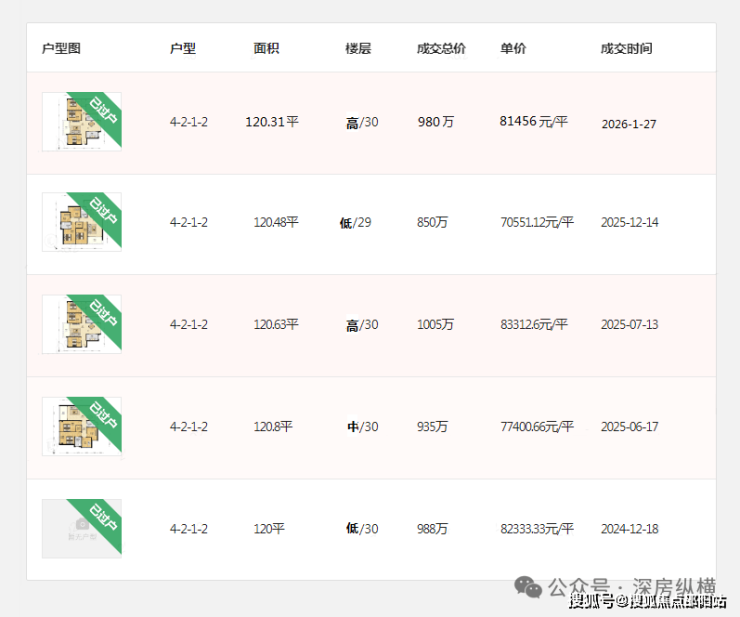The height and width of the screenshot is (617, 740).
Task: Select the area value 120.63平
Action: (x=276, y=324)
